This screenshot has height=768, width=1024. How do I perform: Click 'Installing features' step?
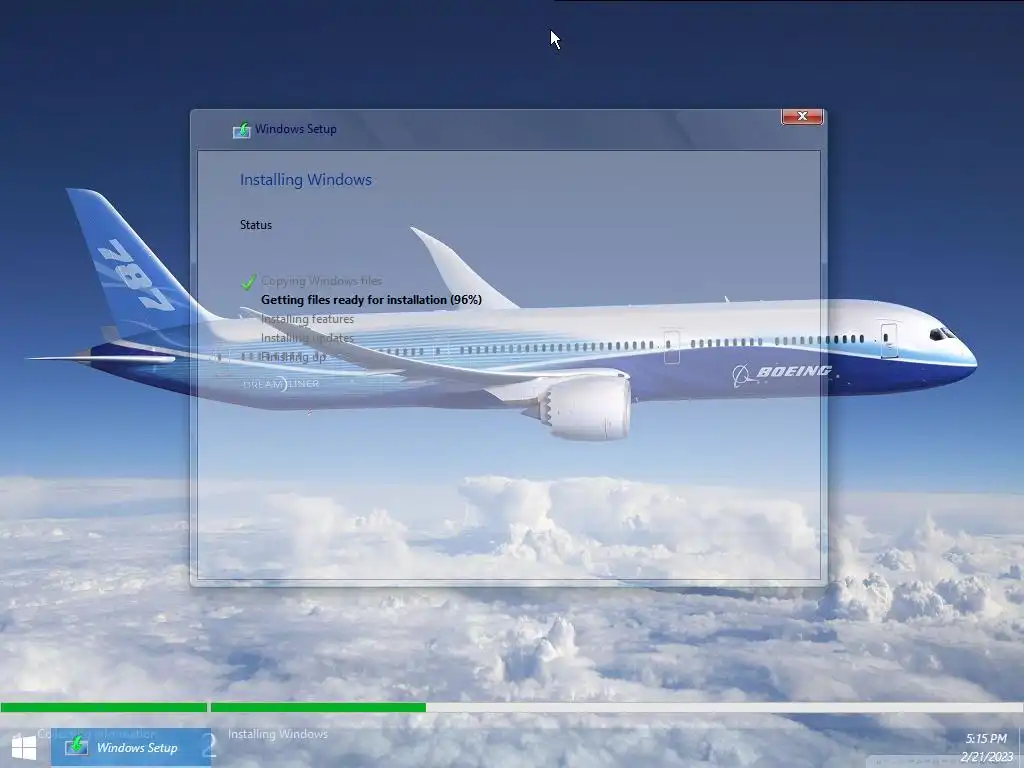tap(307, 319)
